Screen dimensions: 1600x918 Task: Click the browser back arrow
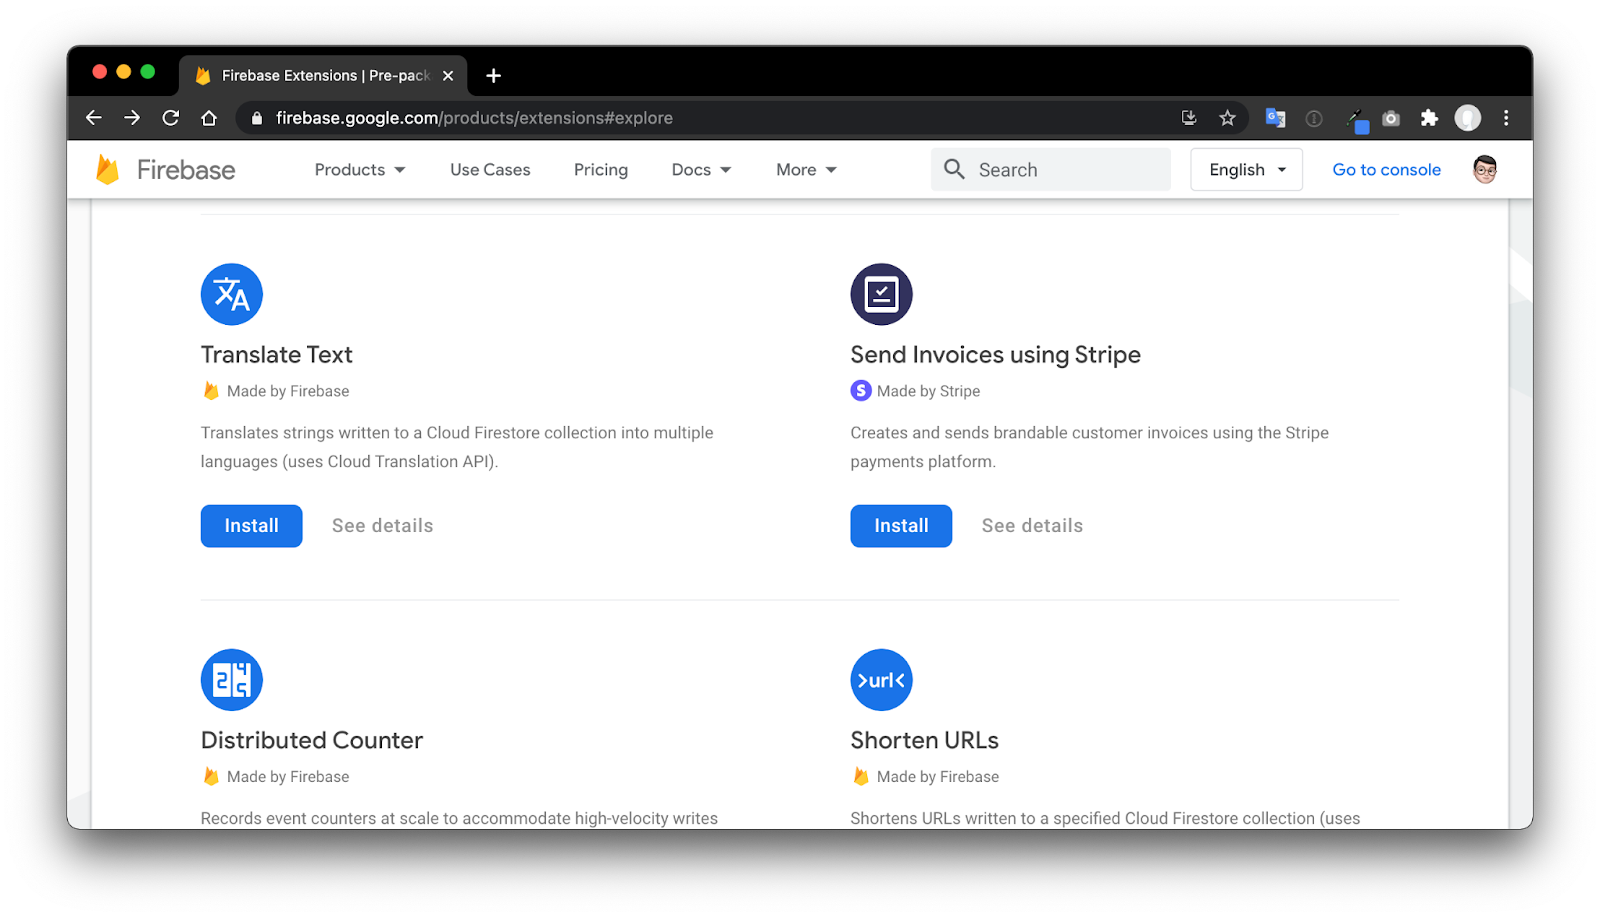coord(94,118)
